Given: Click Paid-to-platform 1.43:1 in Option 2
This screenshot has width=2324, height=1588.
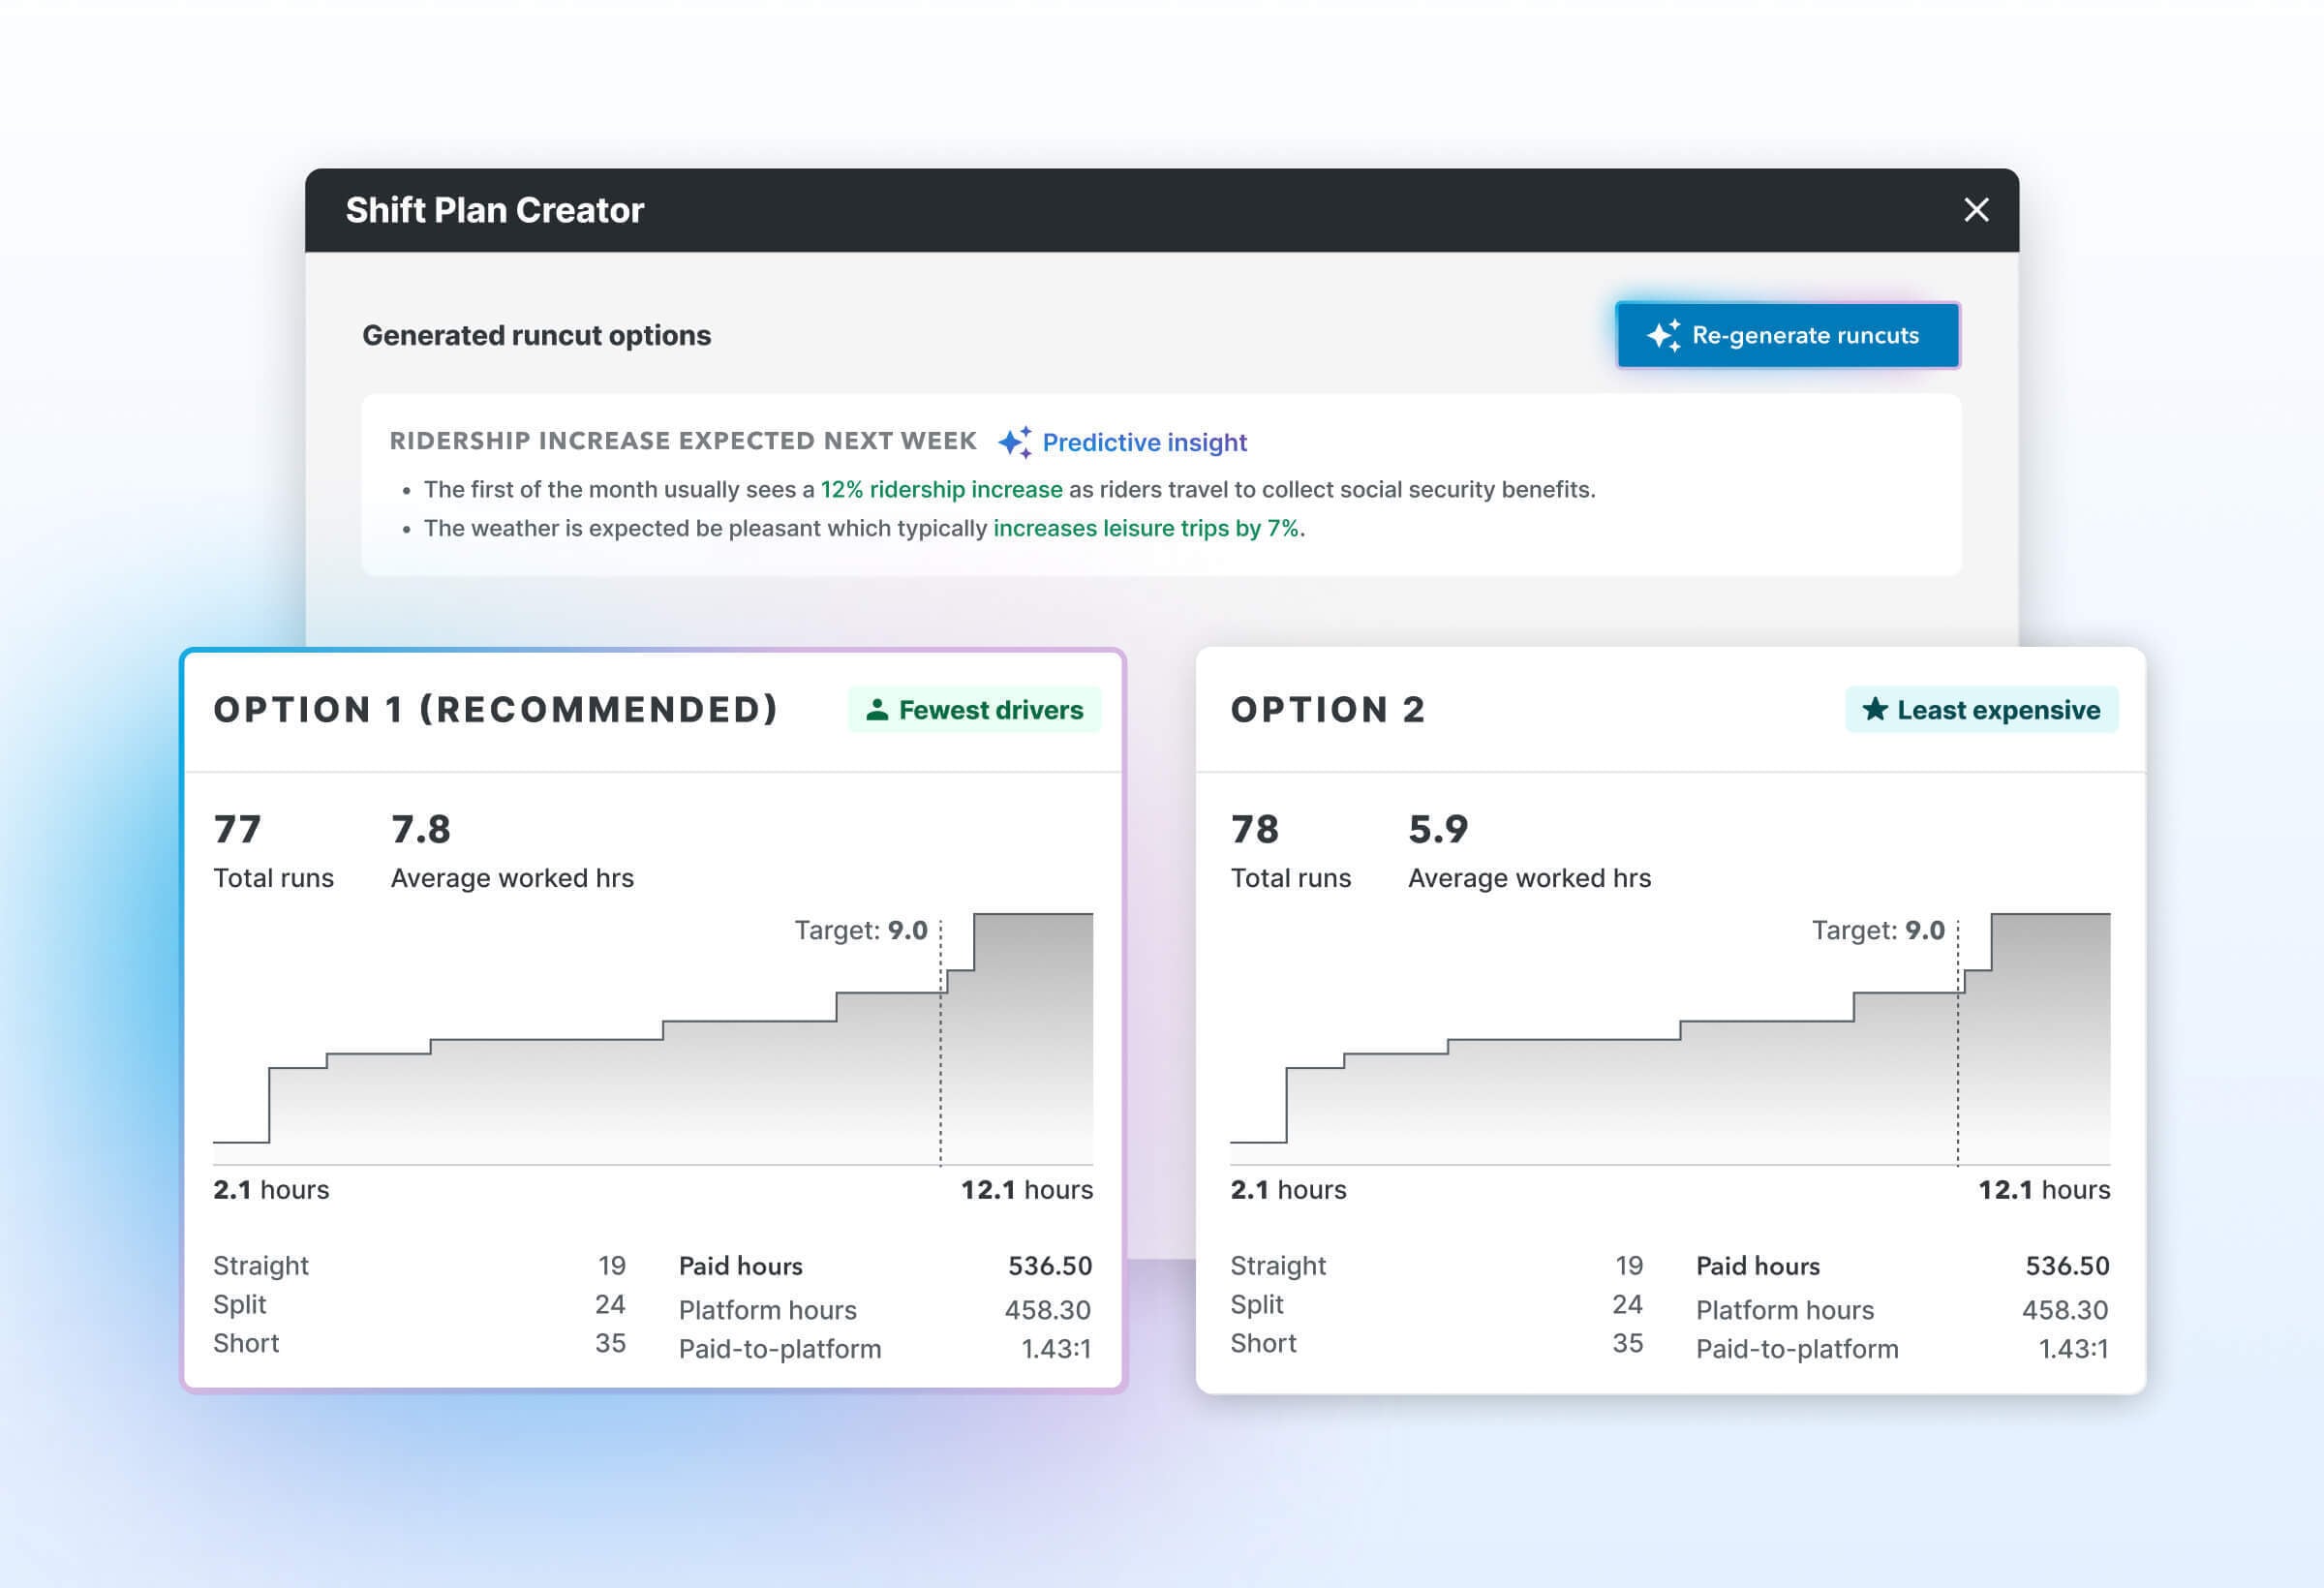Looking at the screenshot, I should point(1903,1349).
